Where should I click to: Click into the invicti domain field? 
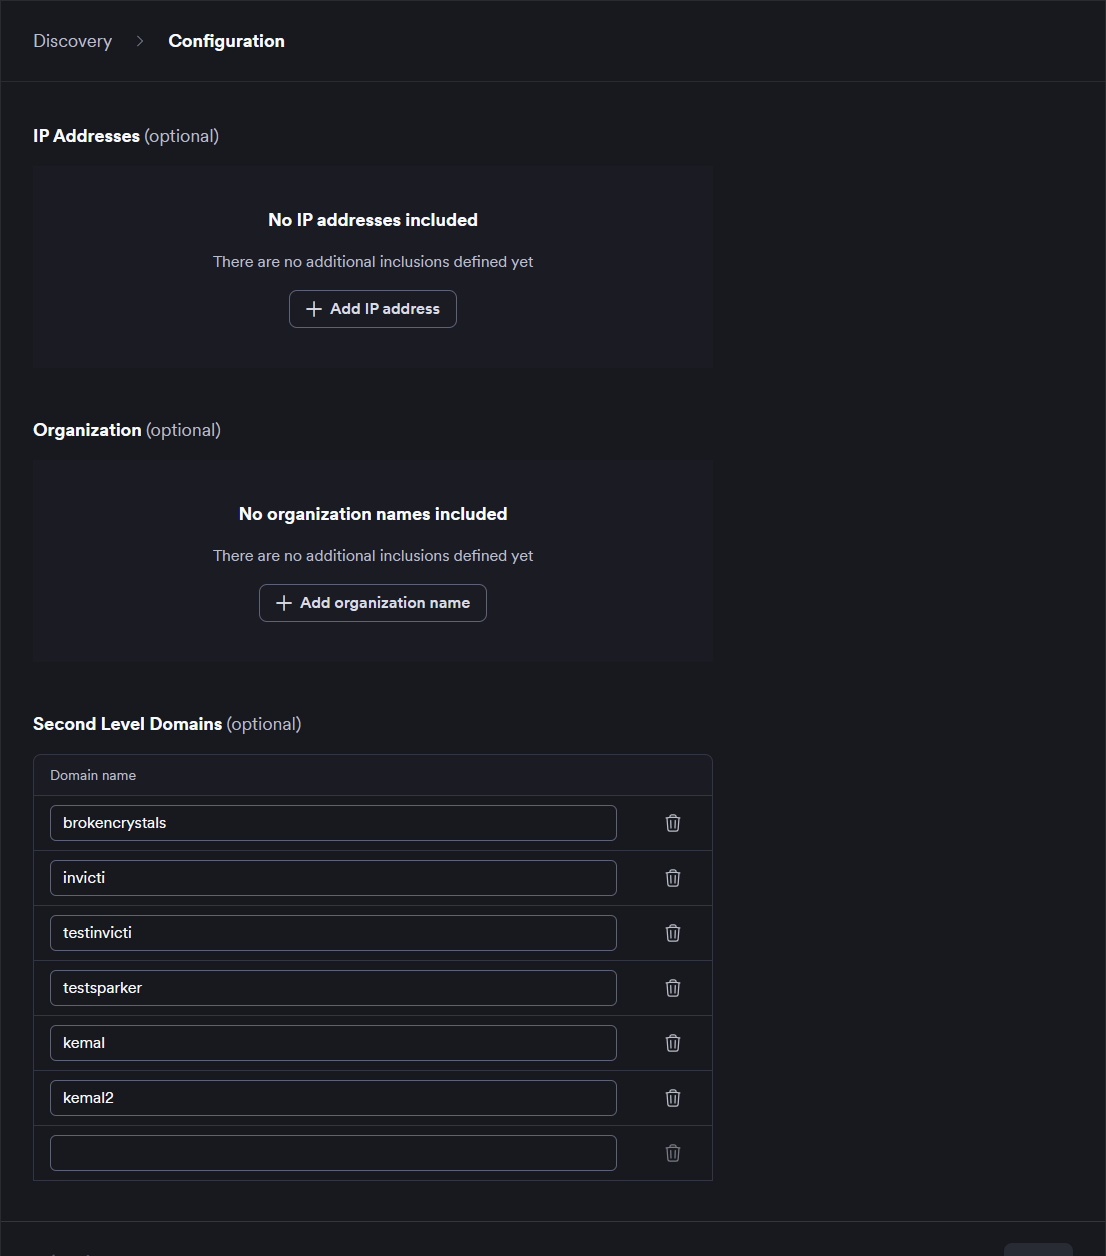pyautogui.click(x=333, y=878)
